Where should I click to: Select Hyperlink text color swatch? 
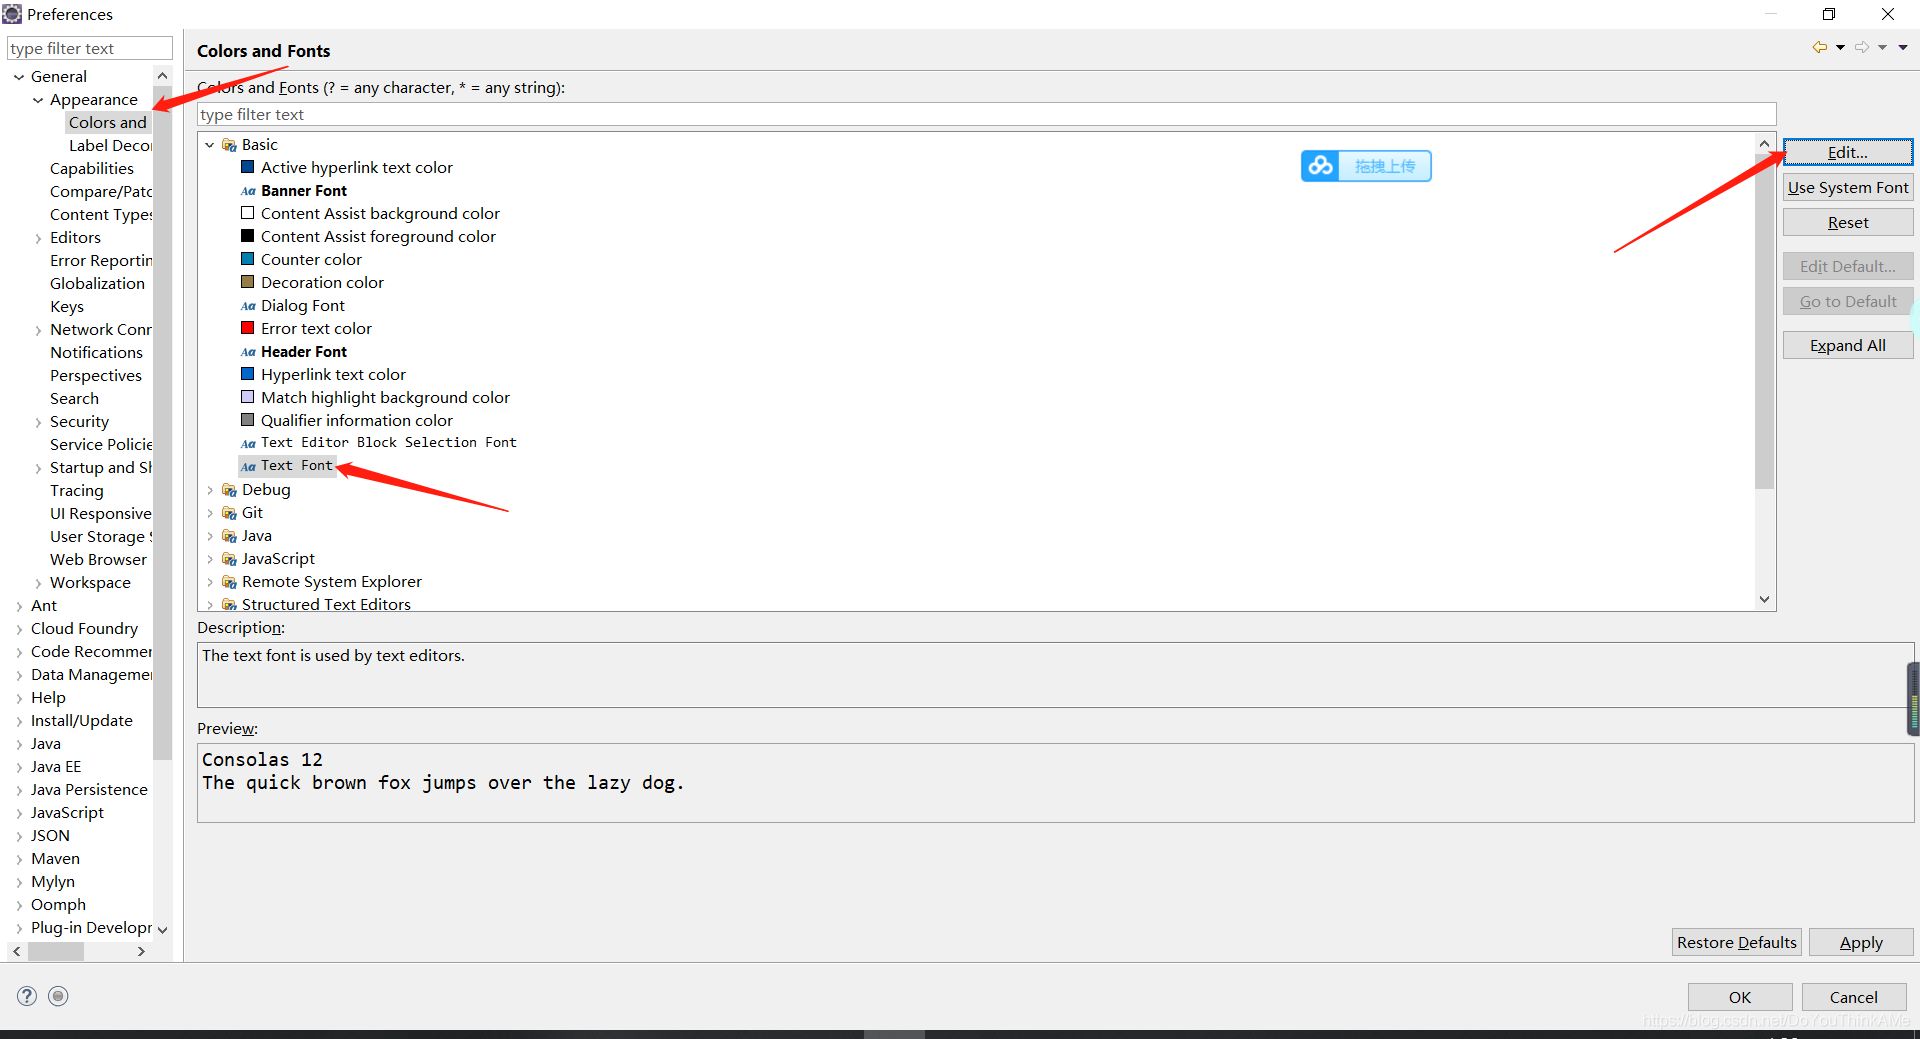248,374
